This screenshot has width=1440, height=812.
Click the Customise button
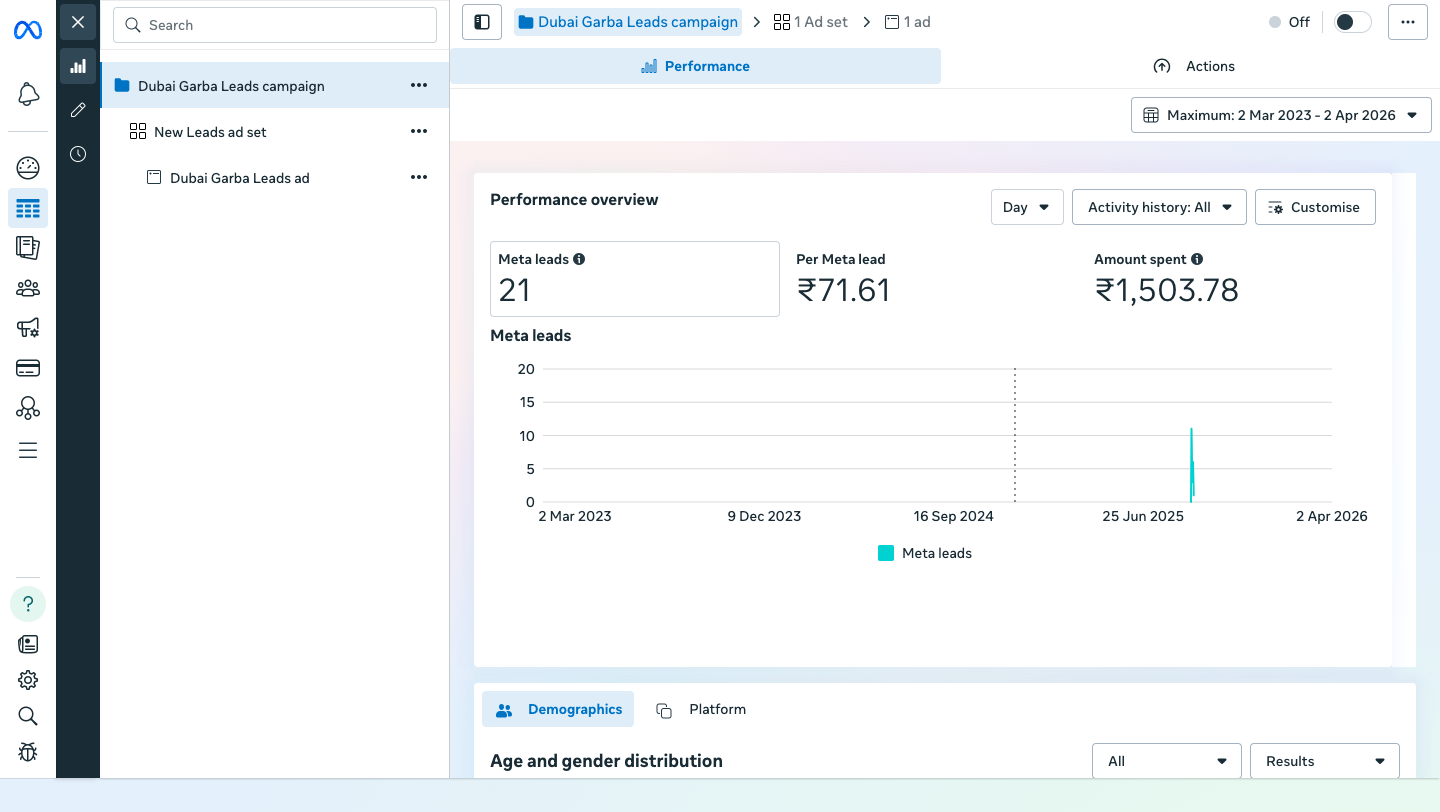[1315, 207]
